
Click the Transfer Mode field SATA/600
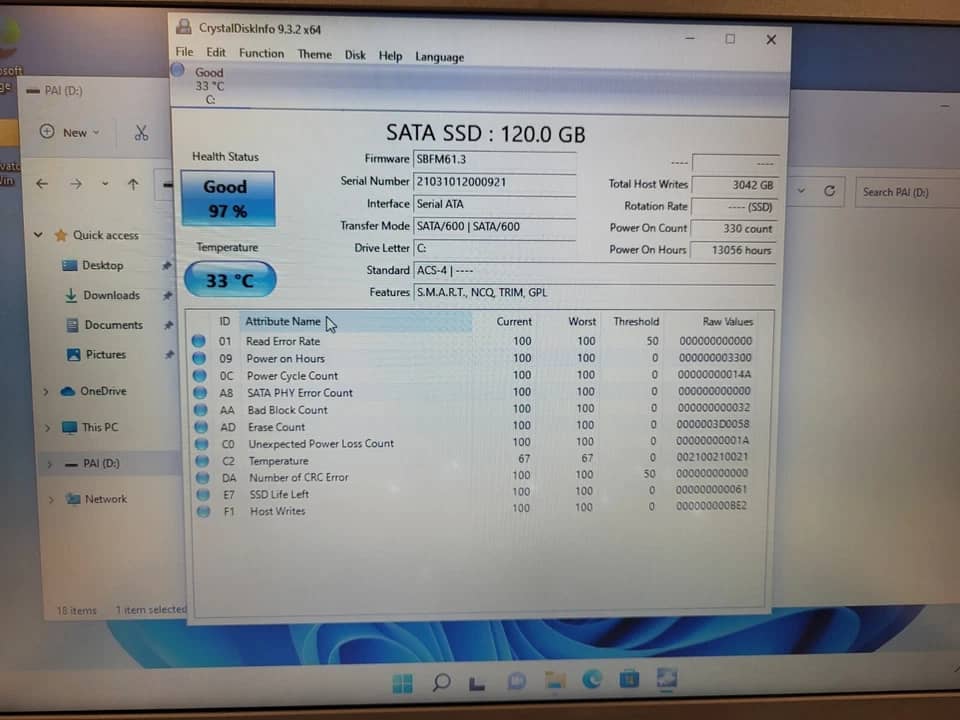pyautogui.click(x=494, y=227)
